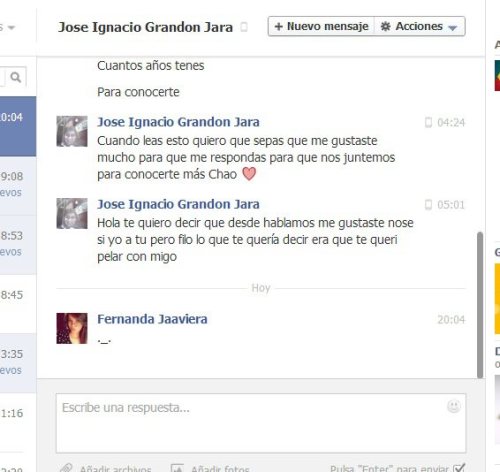Click mobile icon beside header name
This screenshot has height=472, width=500.
click(244, 27)
